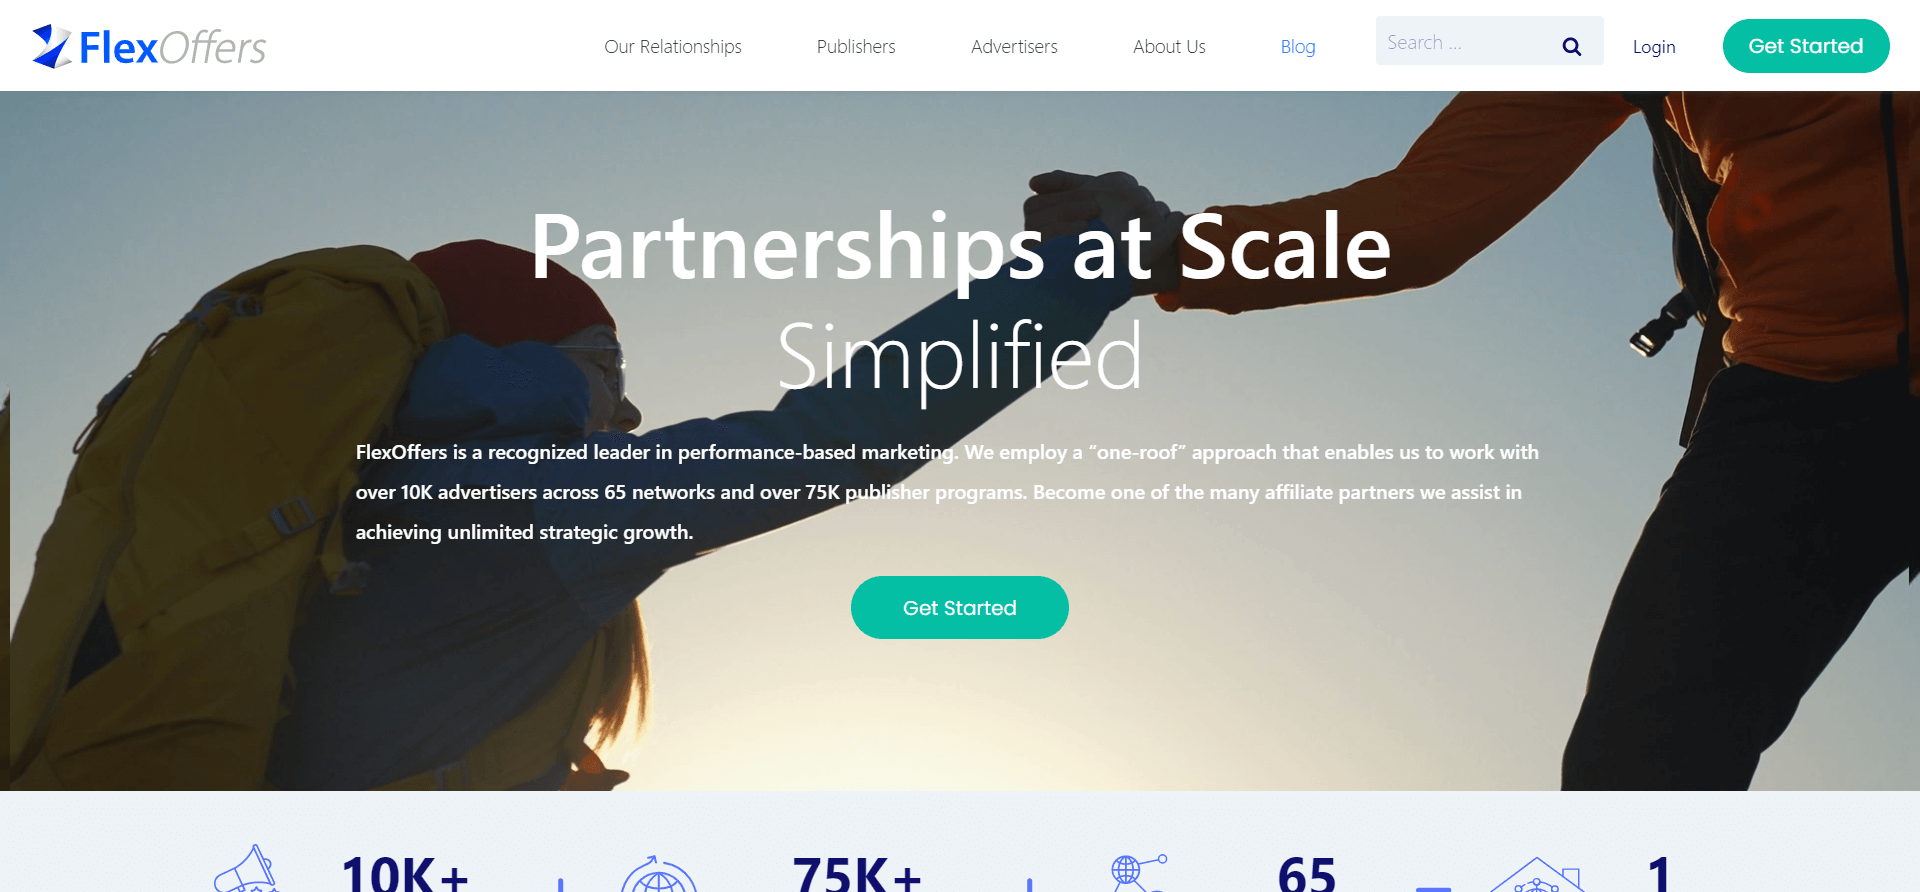Viewport: 1920px width, 892px height.
Task: Open the Publishers menu item
Action: tap(856, 46)
